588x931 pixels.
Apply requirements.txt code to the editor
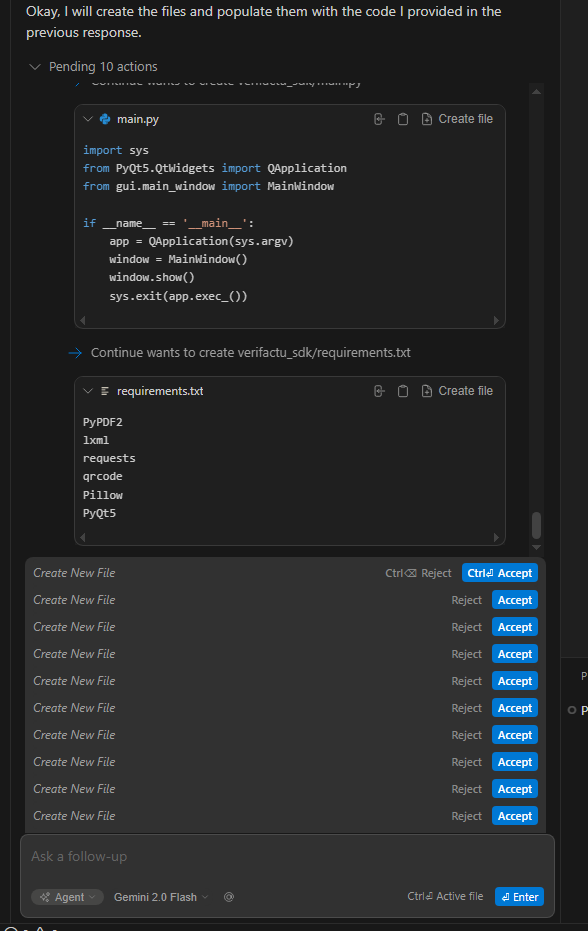378,390
